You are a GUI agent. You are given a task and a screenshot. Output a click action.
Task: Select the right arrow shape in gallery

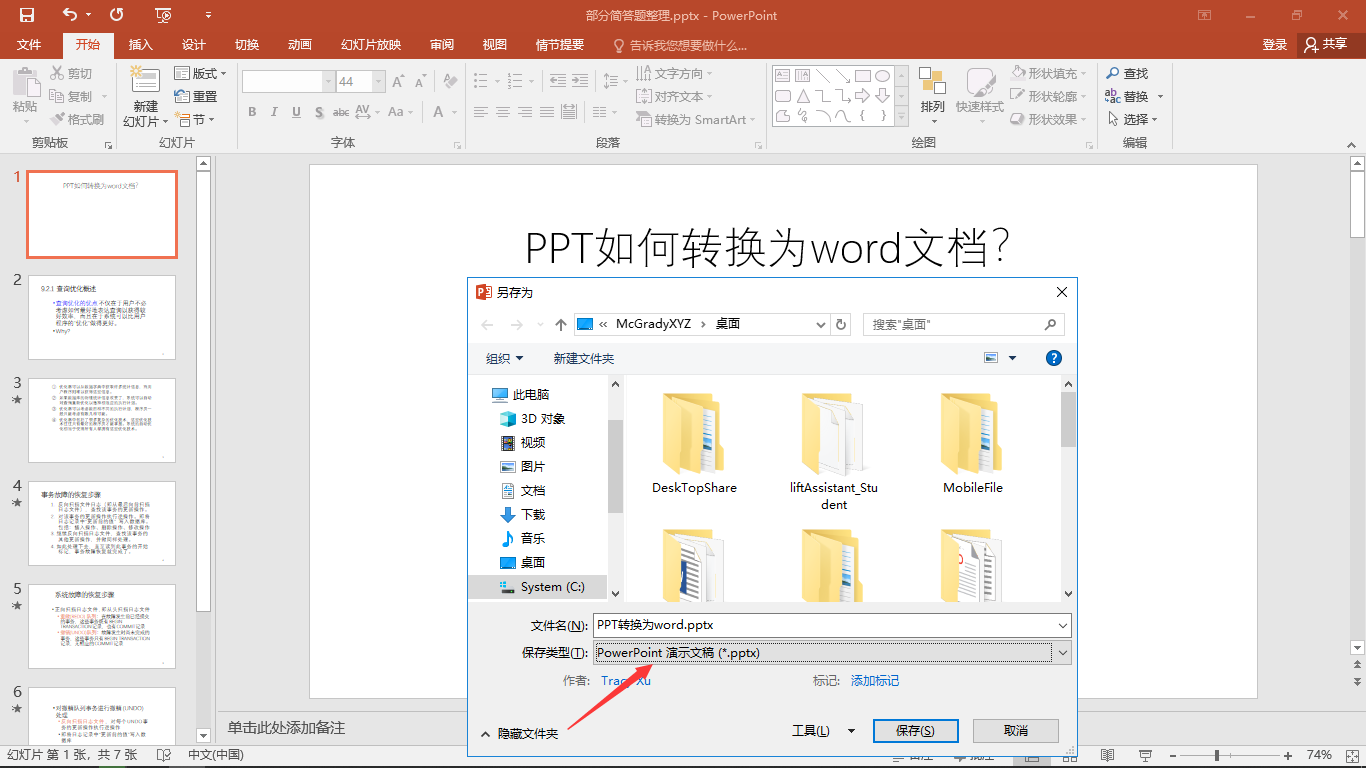tap(863, 96)
